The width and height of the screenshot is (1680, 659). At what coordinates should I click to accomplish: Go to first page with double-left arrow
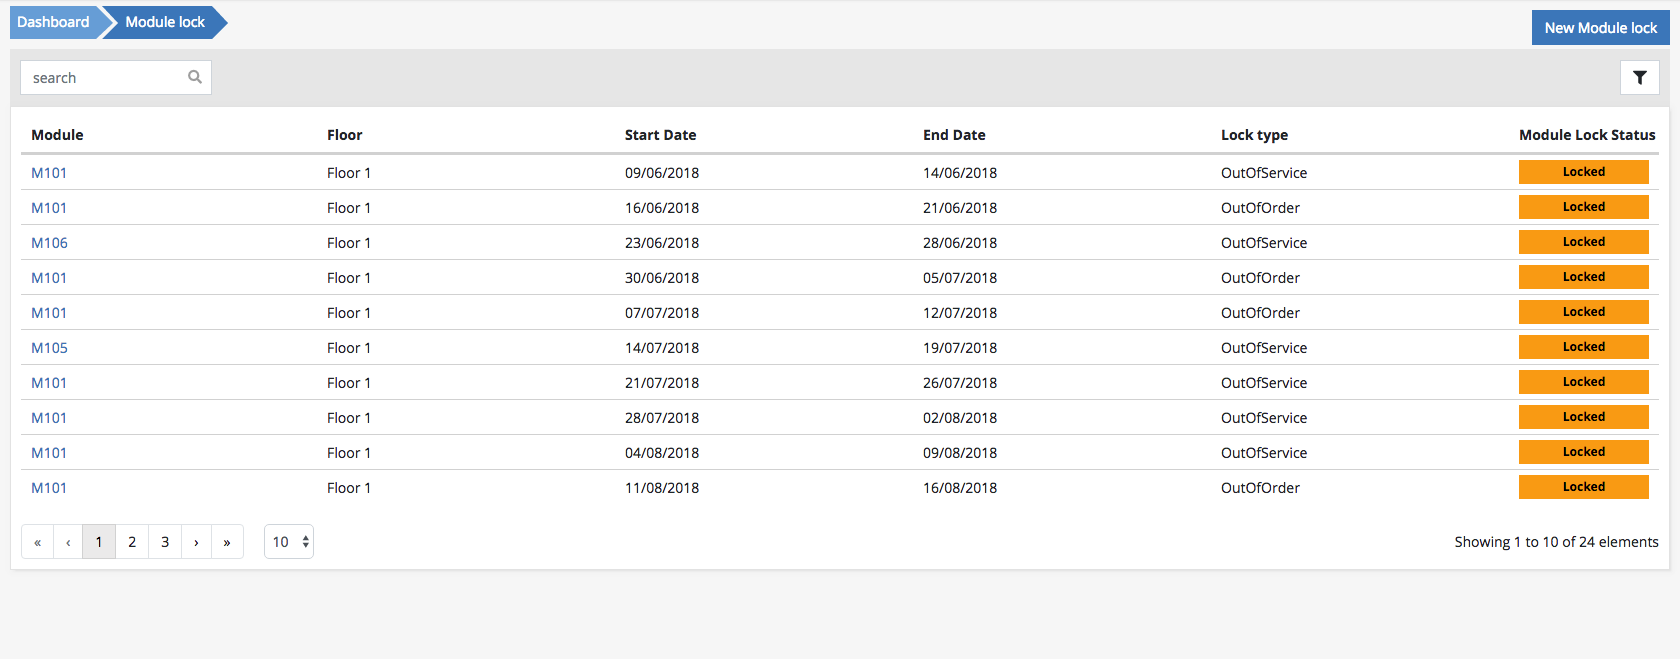point(37,542)
